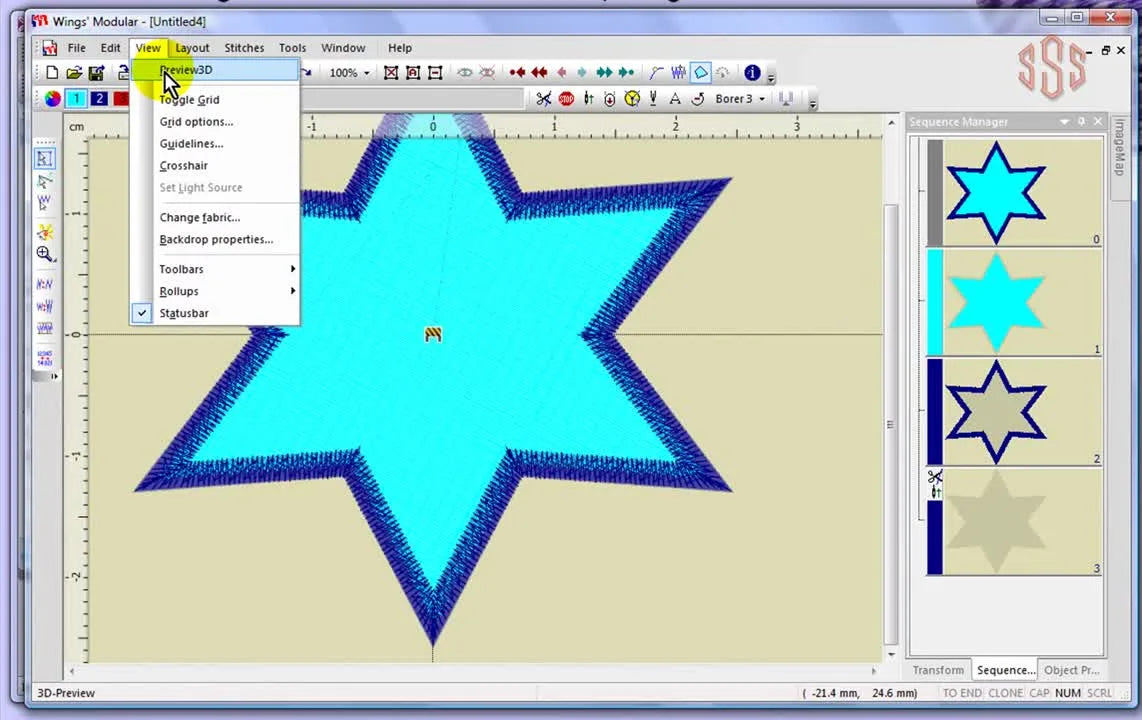The width and height of the screenshot is (1142, 720).
Task: Switch to the Sequence... tab
Action: click(1005, 670)
